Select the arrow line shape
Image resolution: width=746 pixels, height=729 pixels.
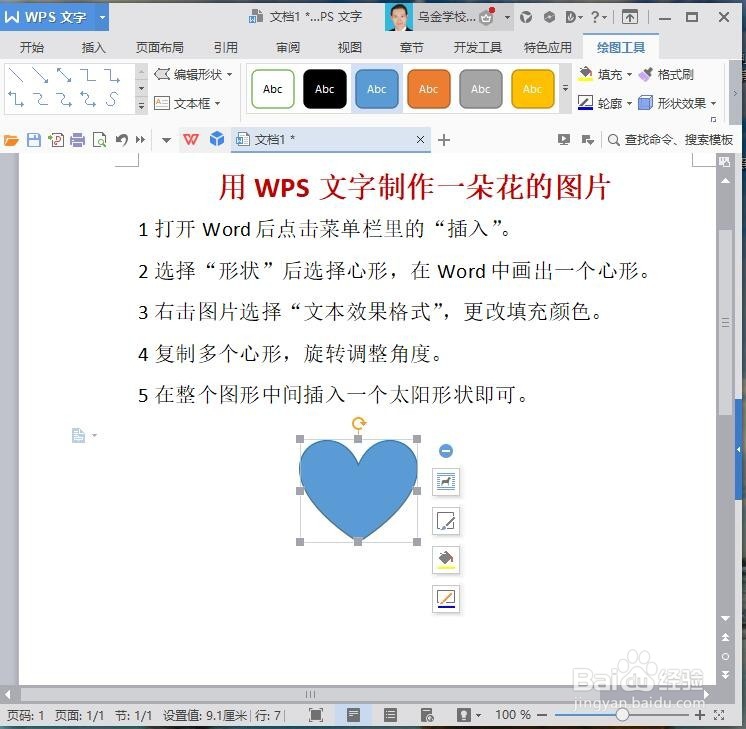40,75
